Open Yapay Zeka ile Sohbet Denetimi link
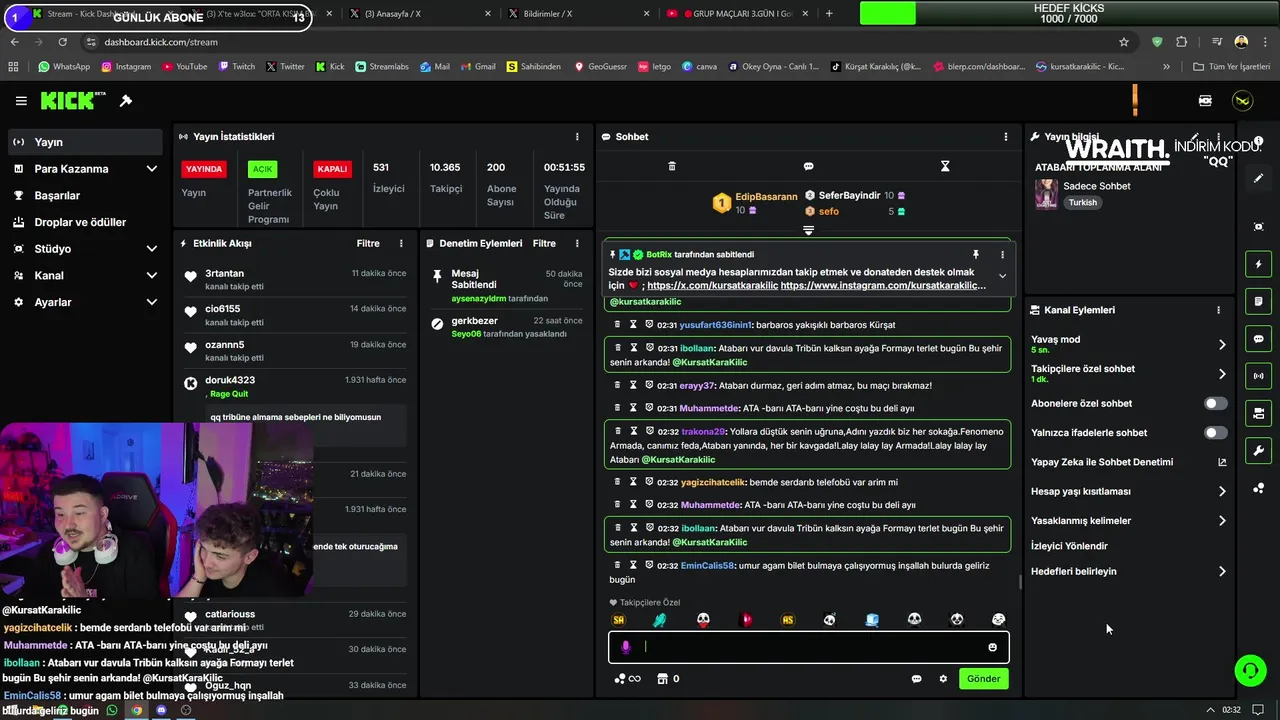 [1128, 462]
